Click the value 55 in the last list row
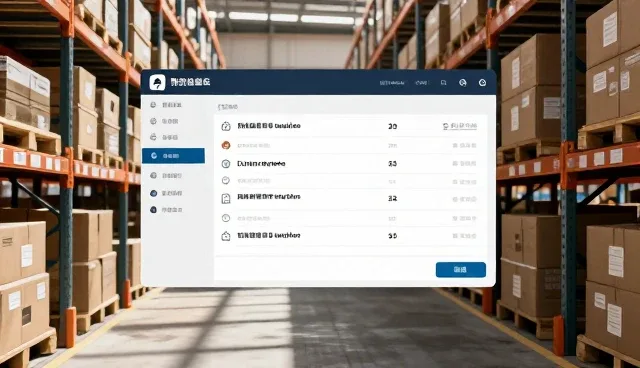This screenshot has height=368, width=640. coord(392,236)
